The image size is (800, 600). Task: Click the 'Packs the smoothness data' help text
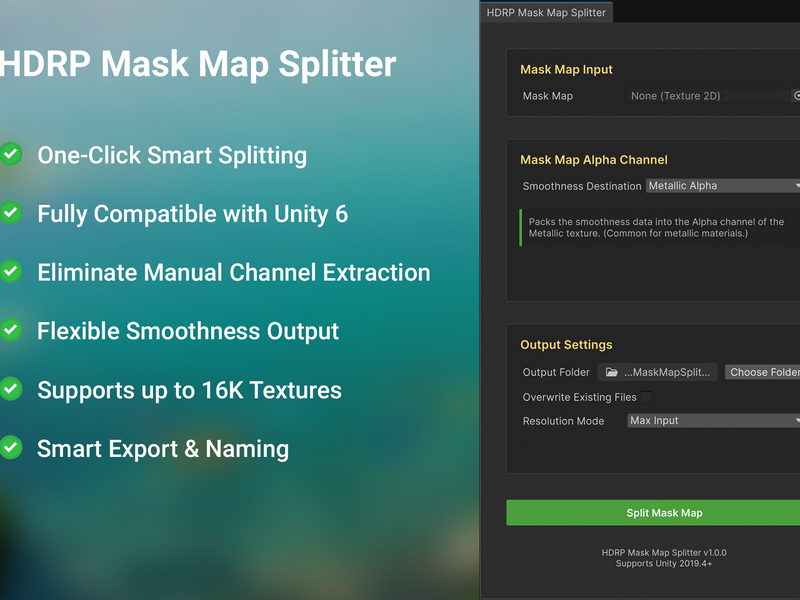click(x=656, y=228)
